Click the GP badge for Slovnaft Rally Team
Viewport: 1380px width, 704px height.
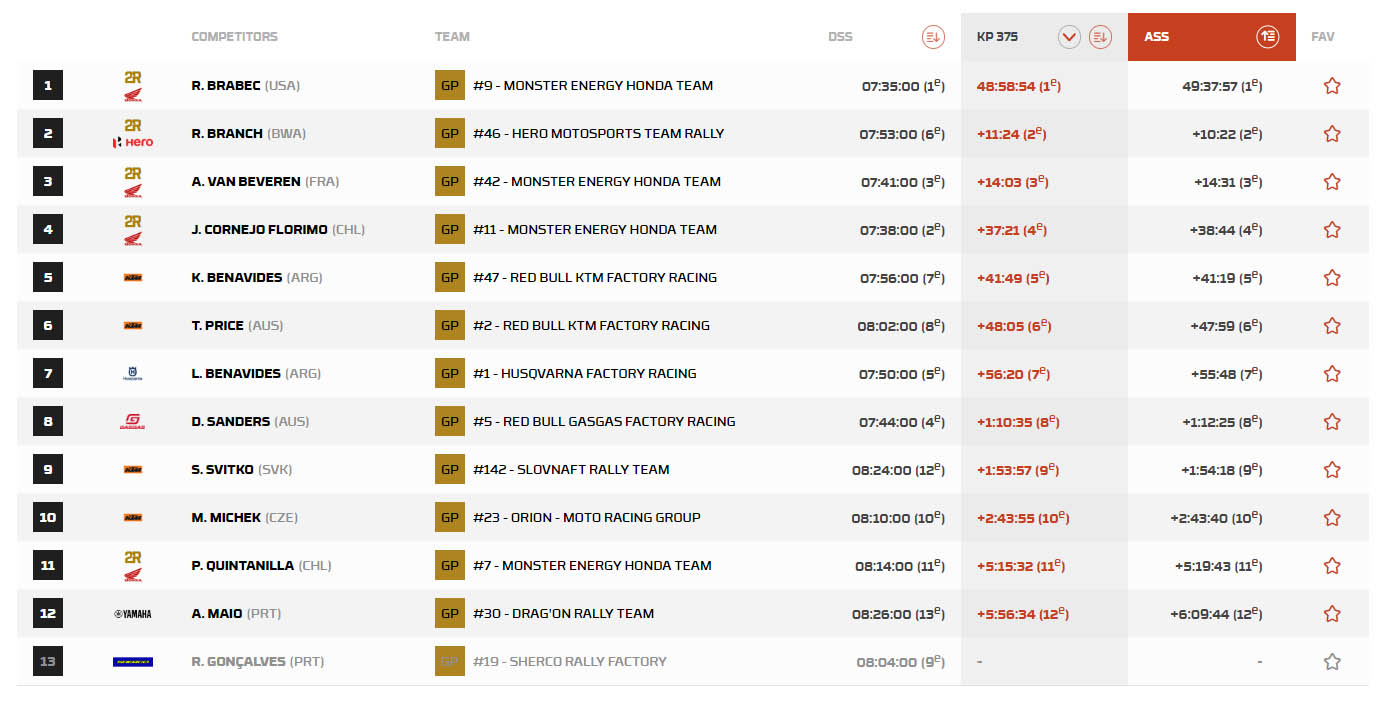[x=450, y=470]
